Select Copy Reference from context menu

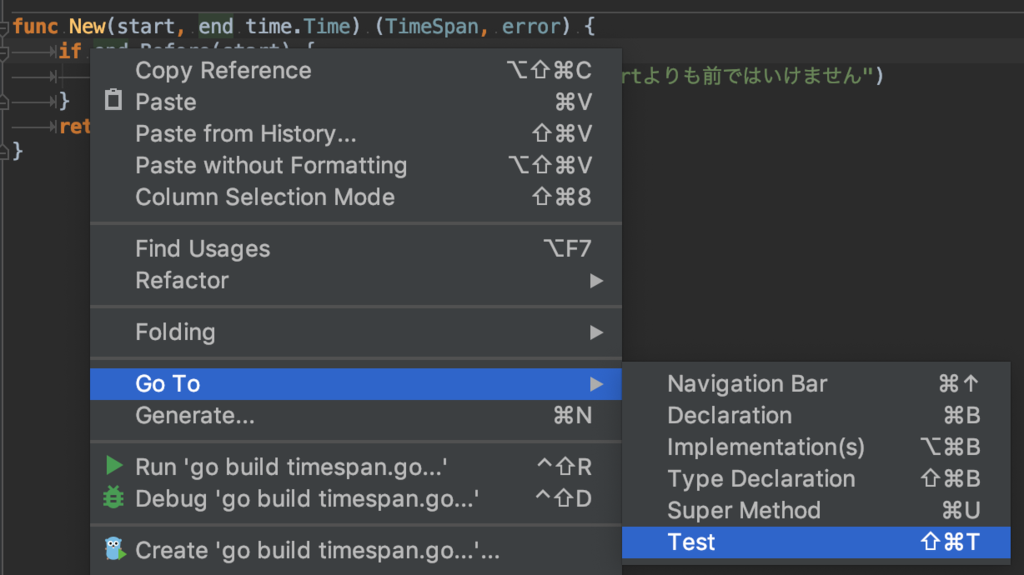(223, 70)
